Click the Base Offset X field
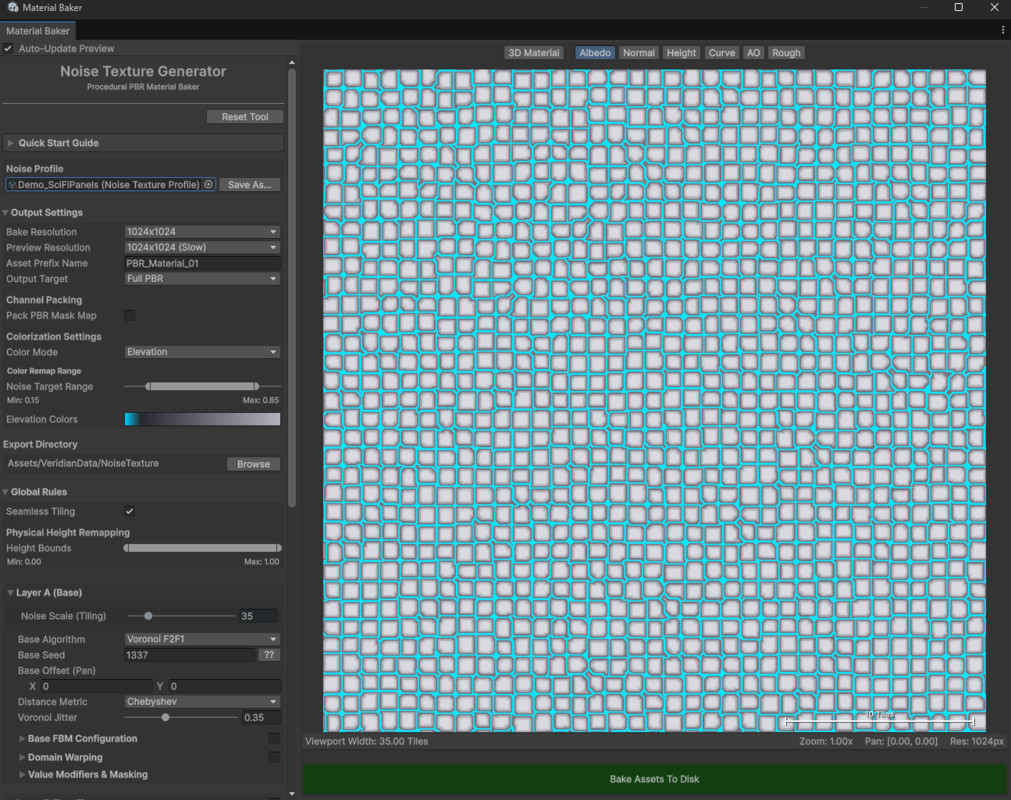This screenshot has height=800, width=1011. 97,686
